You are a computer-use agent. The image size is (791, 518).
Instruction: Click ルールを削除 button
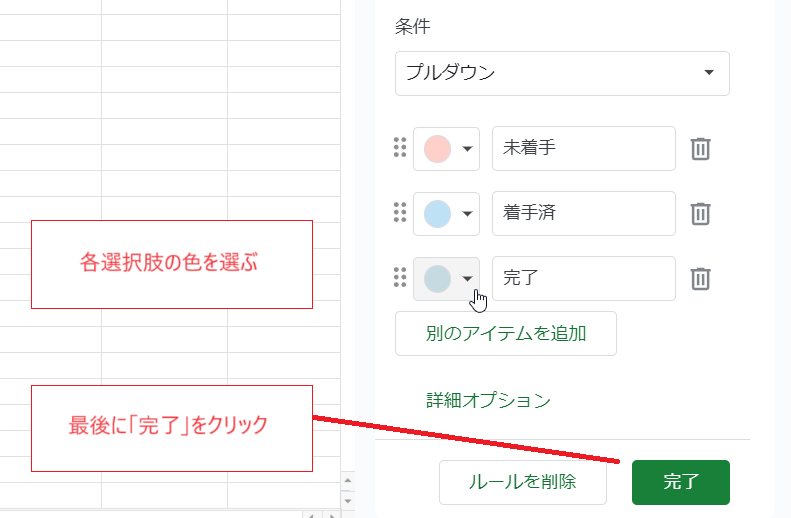point(523,482)
